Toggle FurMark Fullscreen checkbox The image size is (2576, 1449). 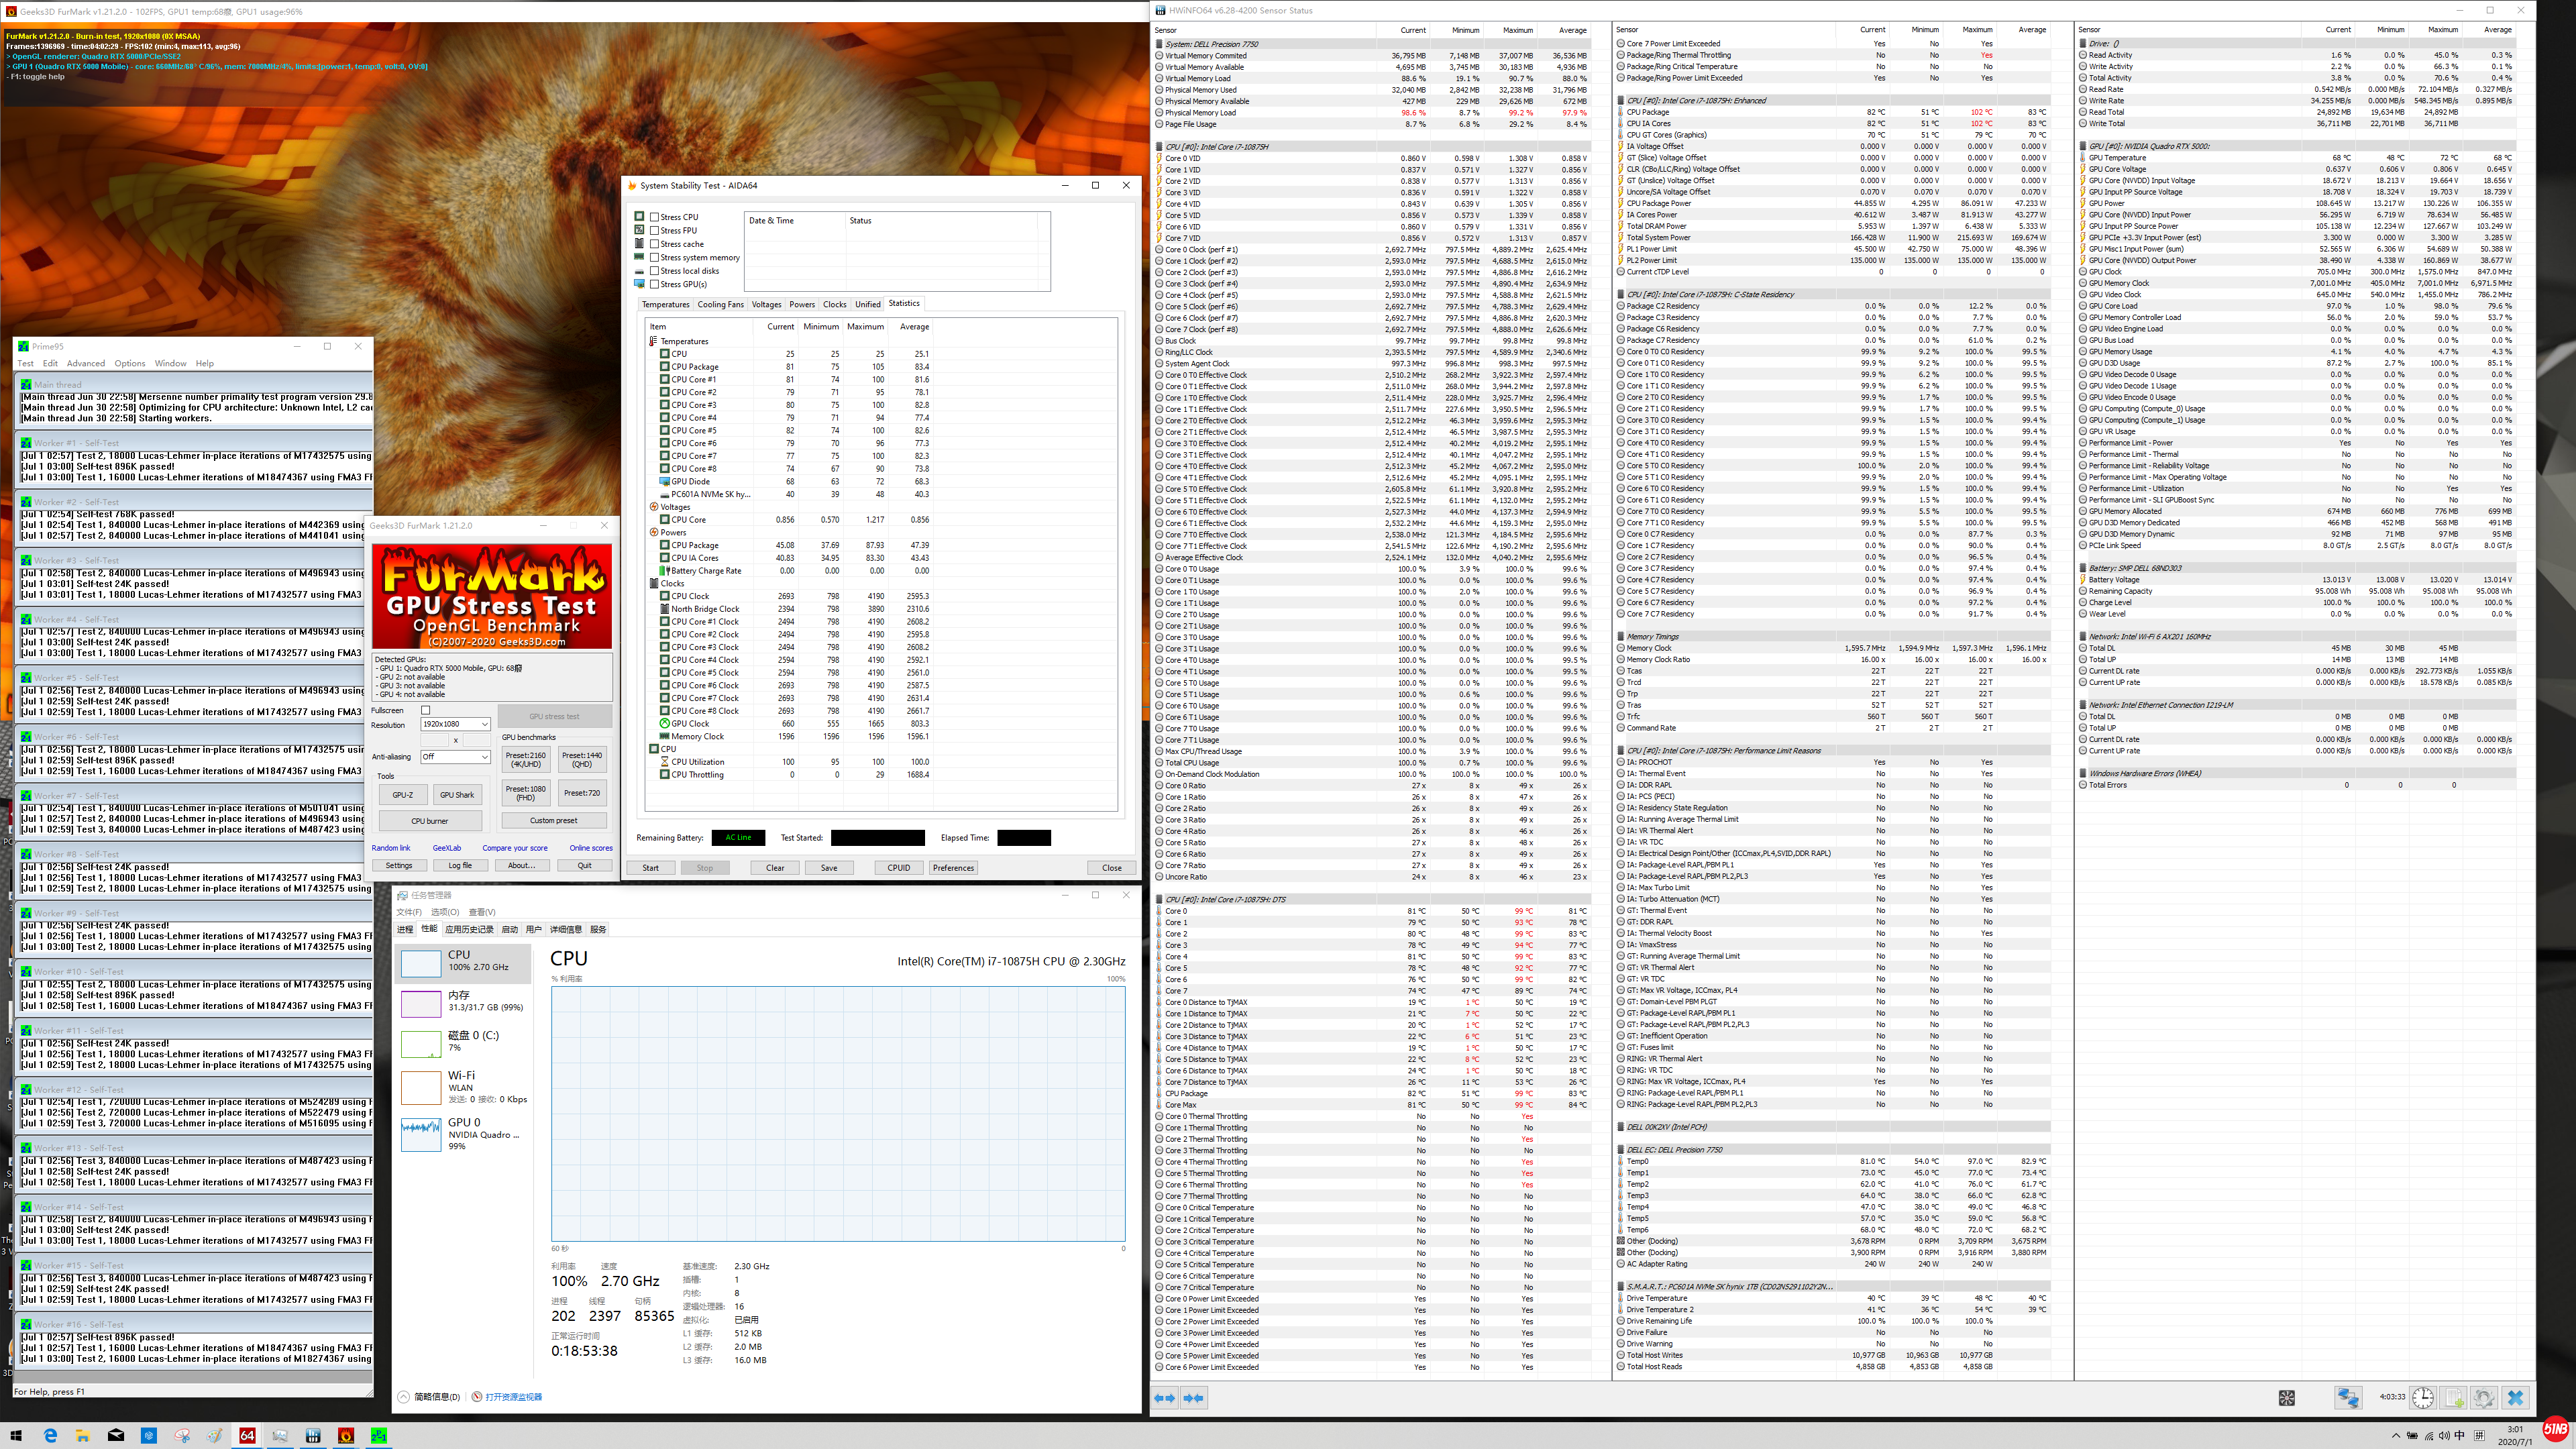coord(426,710)
